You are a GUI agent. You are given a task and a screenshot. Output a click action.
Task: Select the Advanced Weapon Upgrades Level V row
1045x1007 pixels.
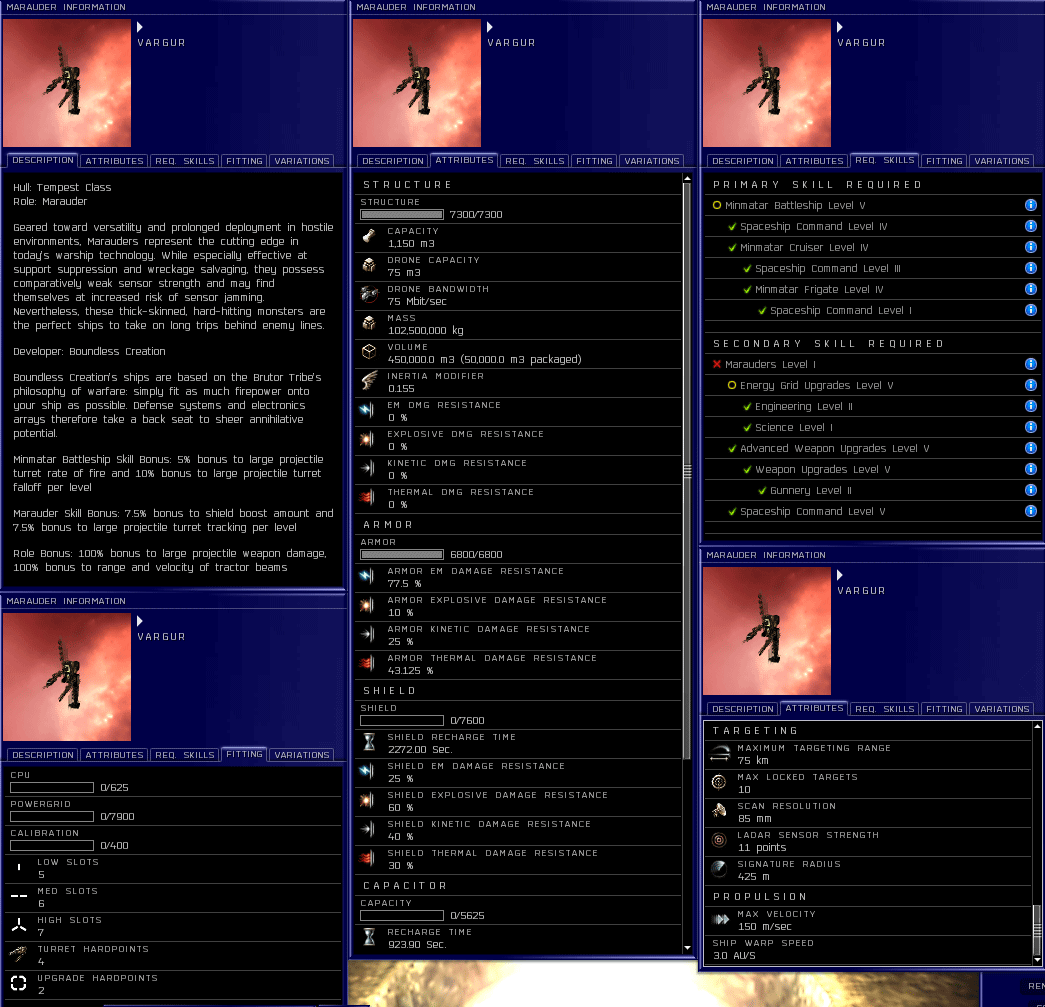pyautogui.click(x=873, y=448)
